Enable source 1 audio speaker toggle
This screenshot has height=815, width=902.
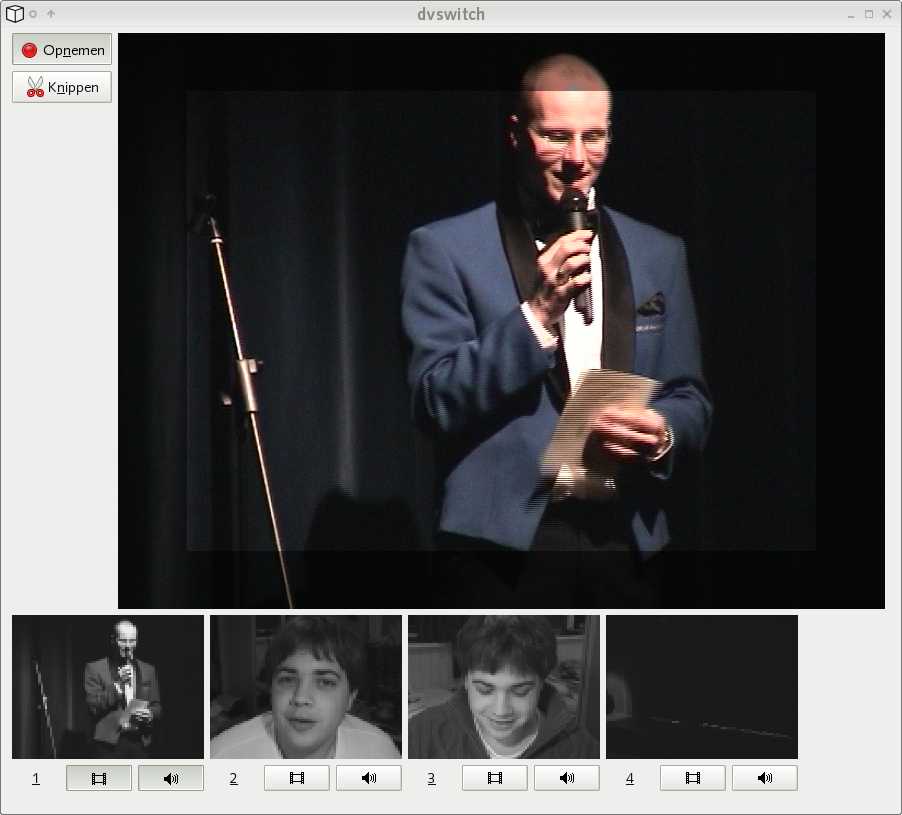tap(171, 778)
